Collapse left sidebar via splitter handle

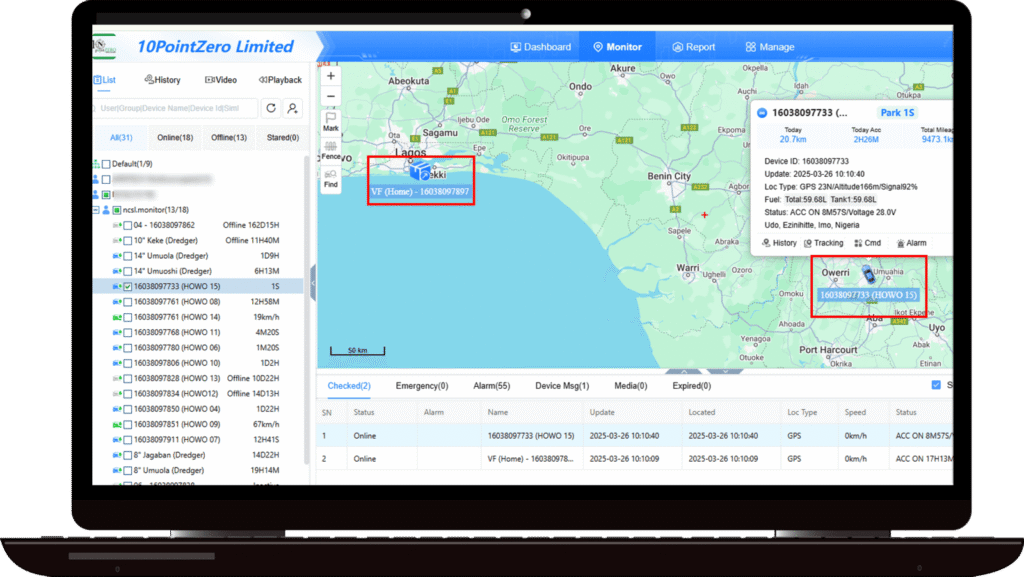pos(313,283)
